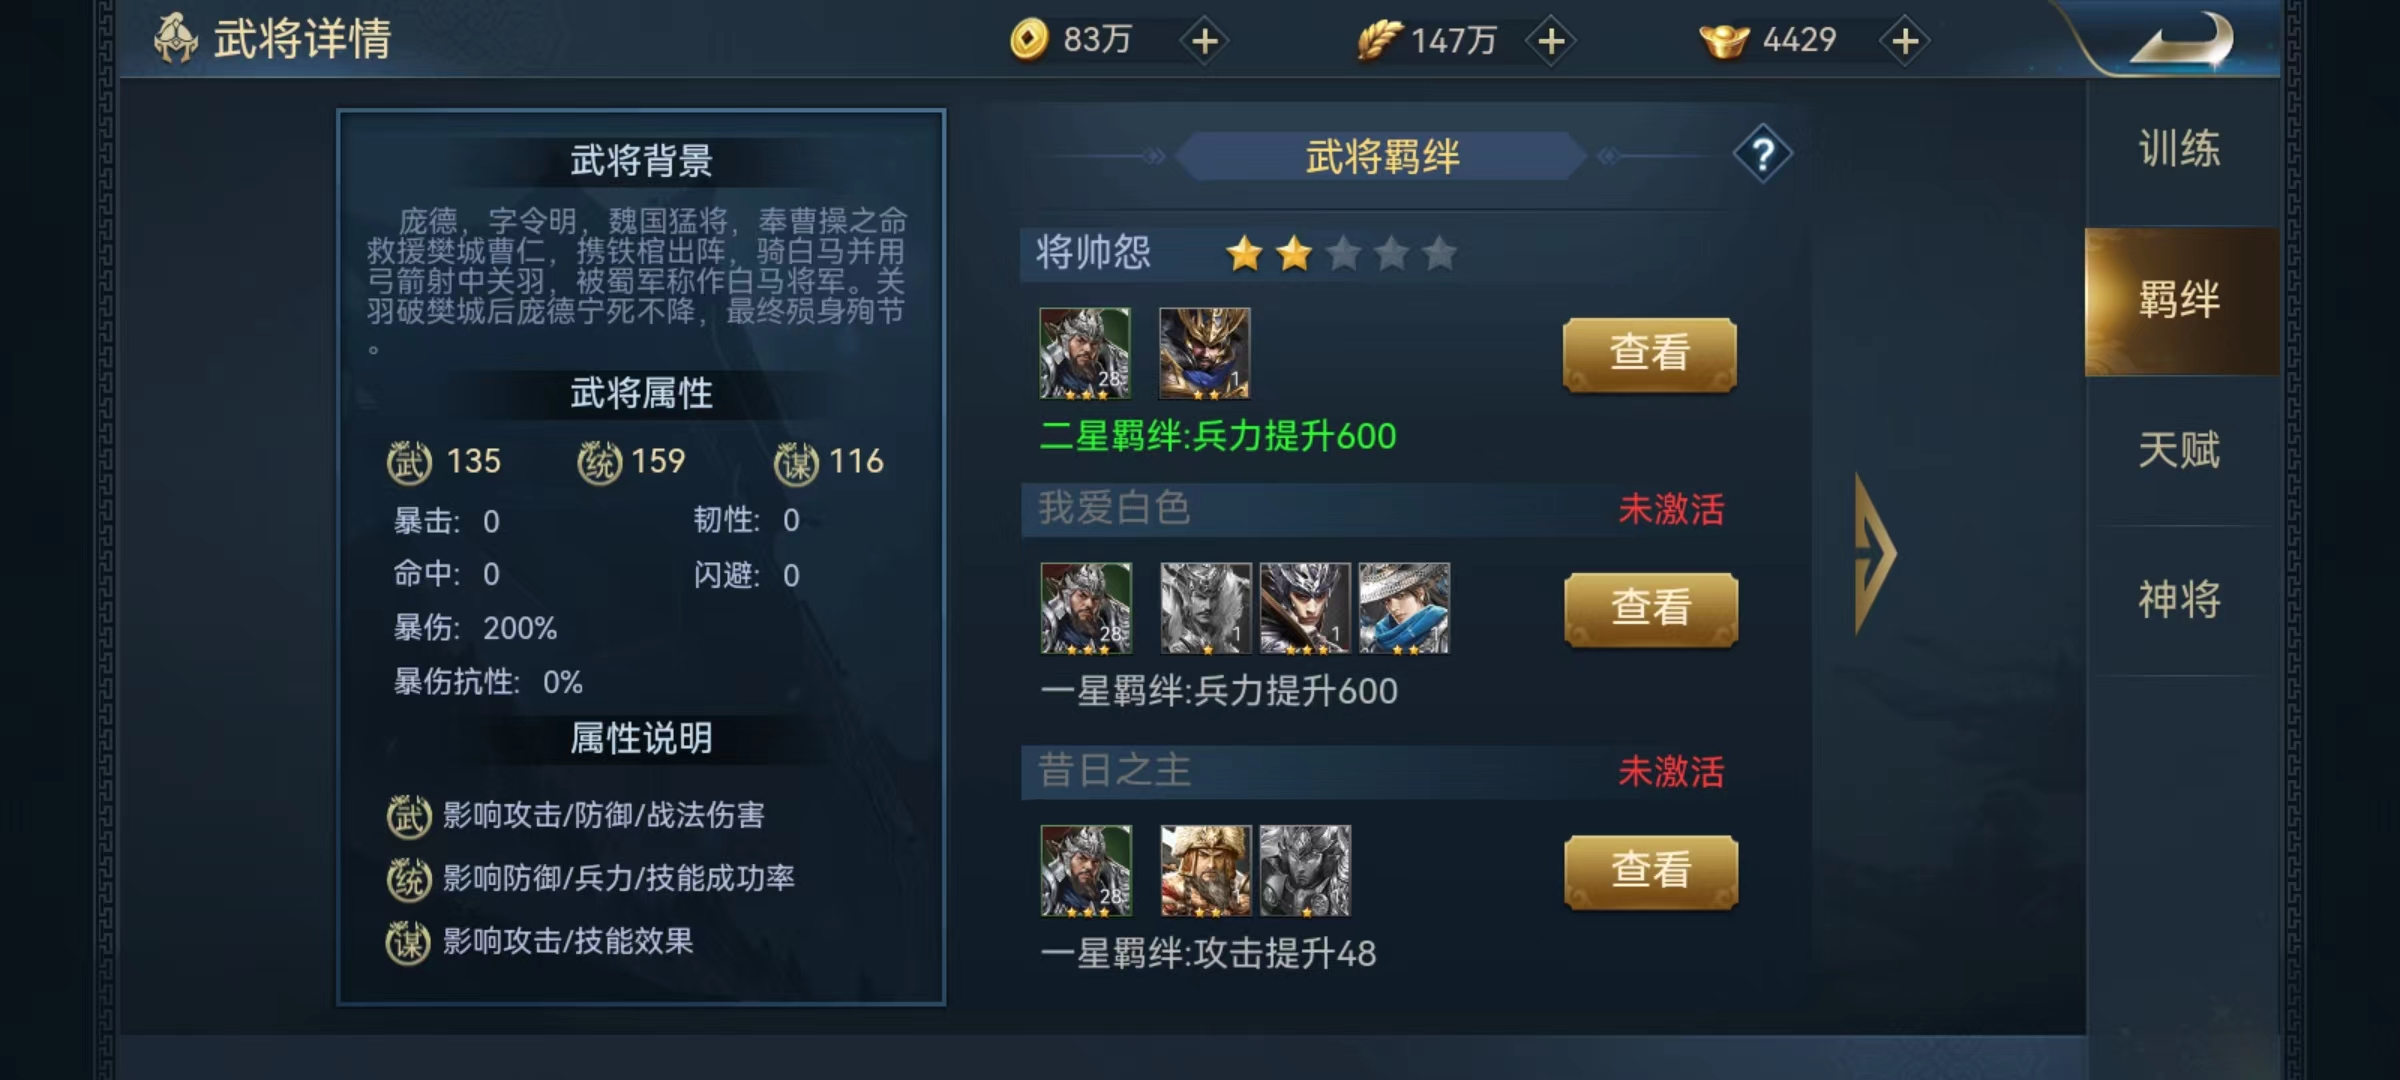Tap the wheat grain resource icon

tap(1379, 40)
